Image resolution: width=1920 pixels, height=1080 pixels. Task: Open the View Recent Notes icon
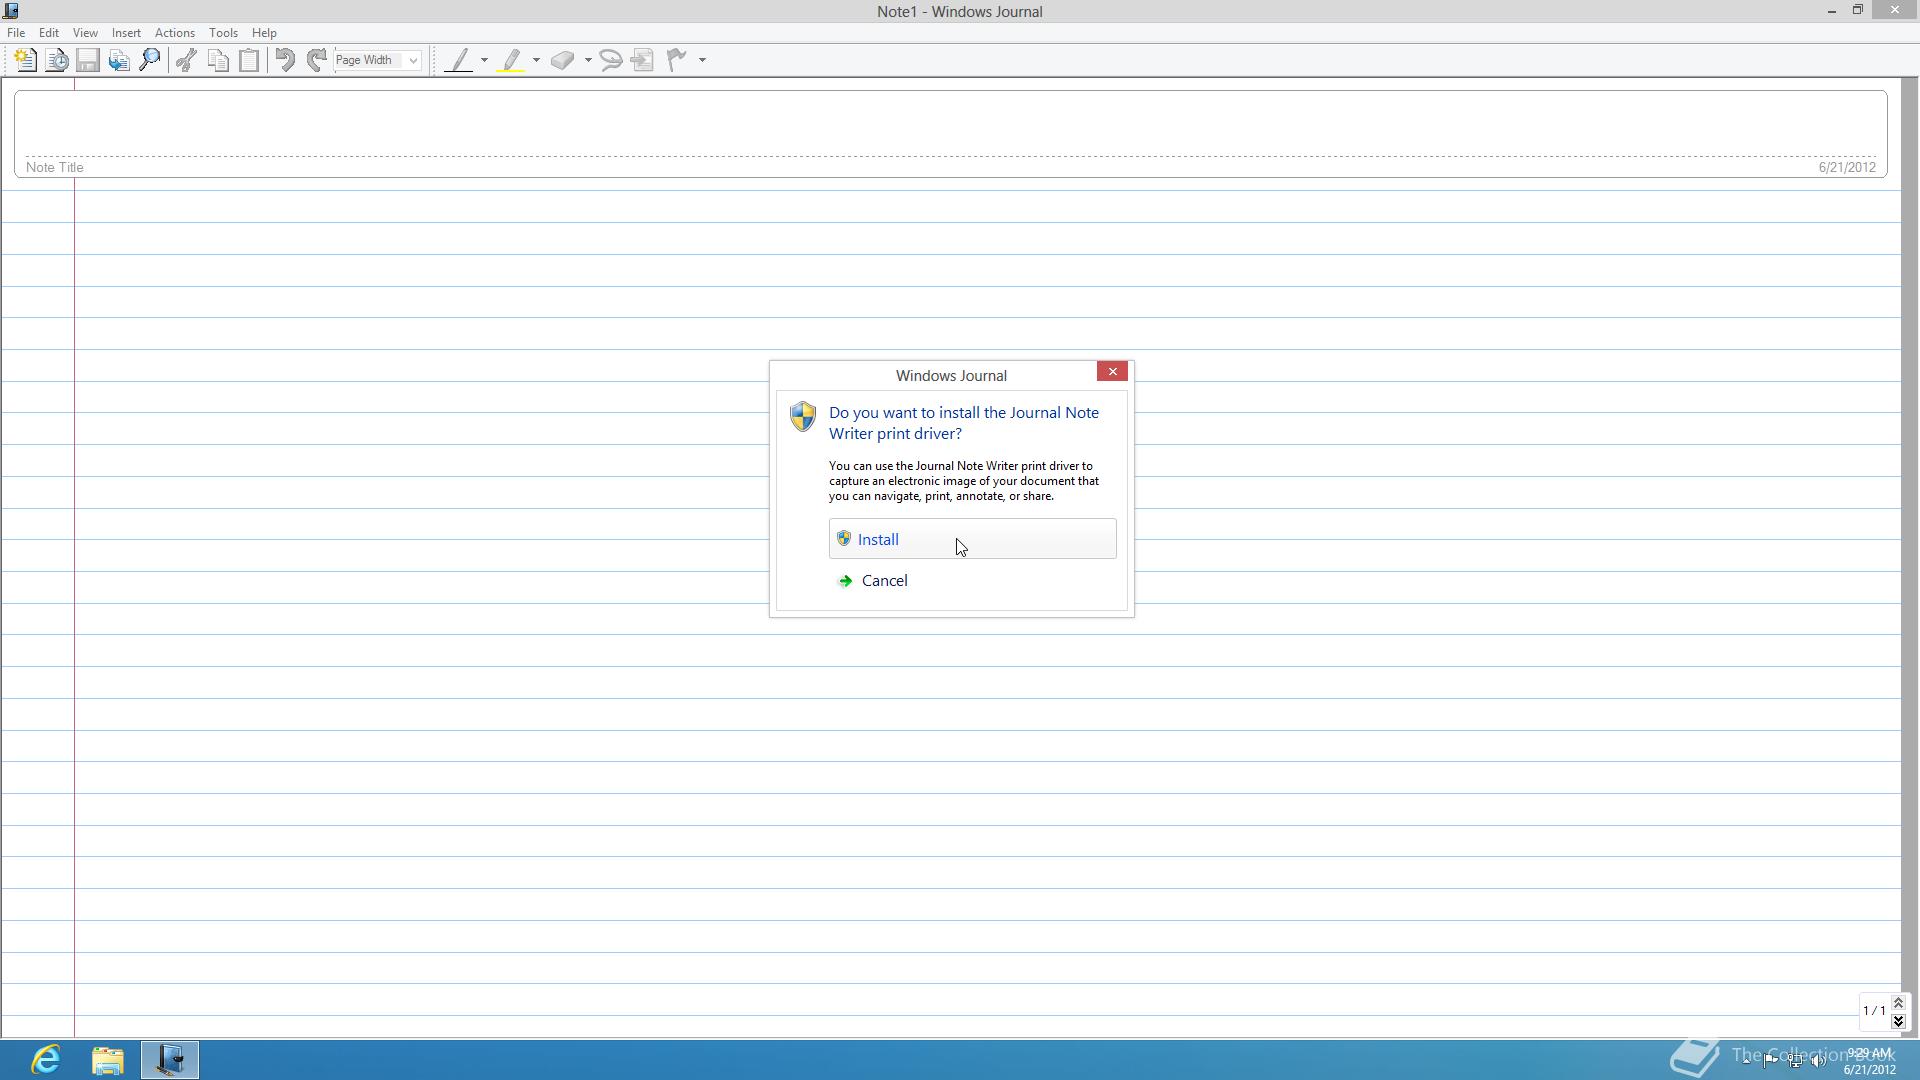coord(57,60)
